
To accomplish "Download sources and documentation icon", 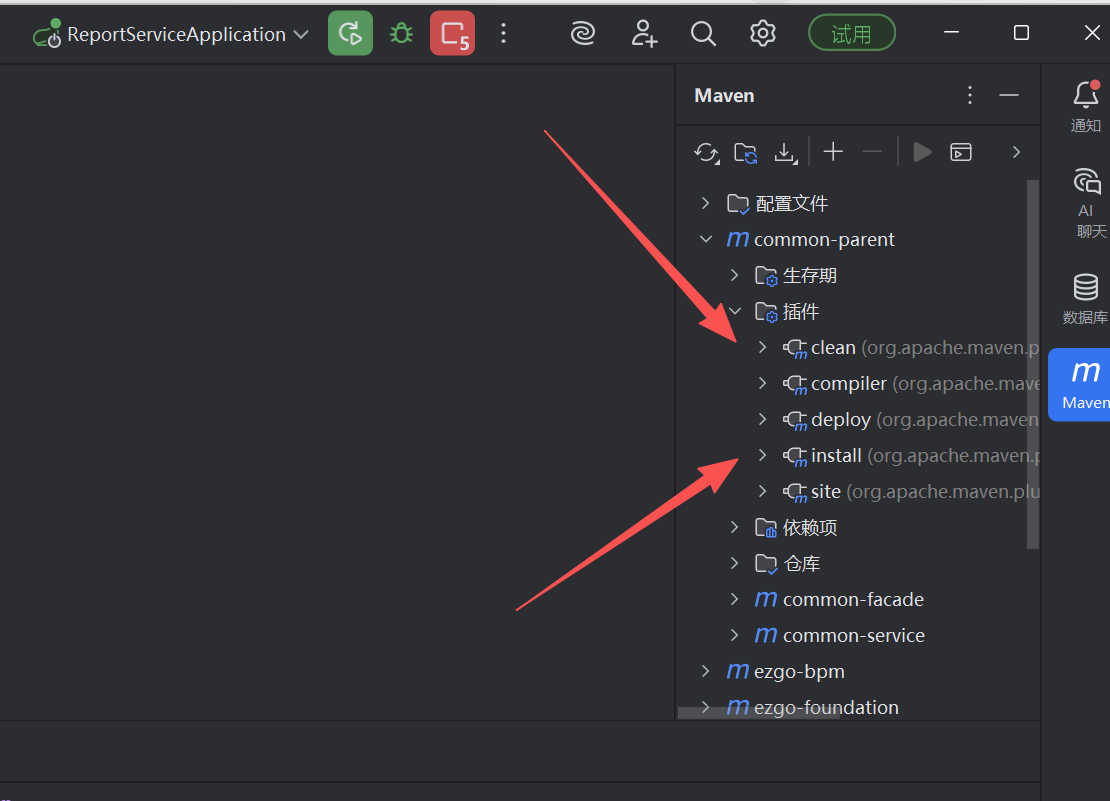I will tap(785, 152).
